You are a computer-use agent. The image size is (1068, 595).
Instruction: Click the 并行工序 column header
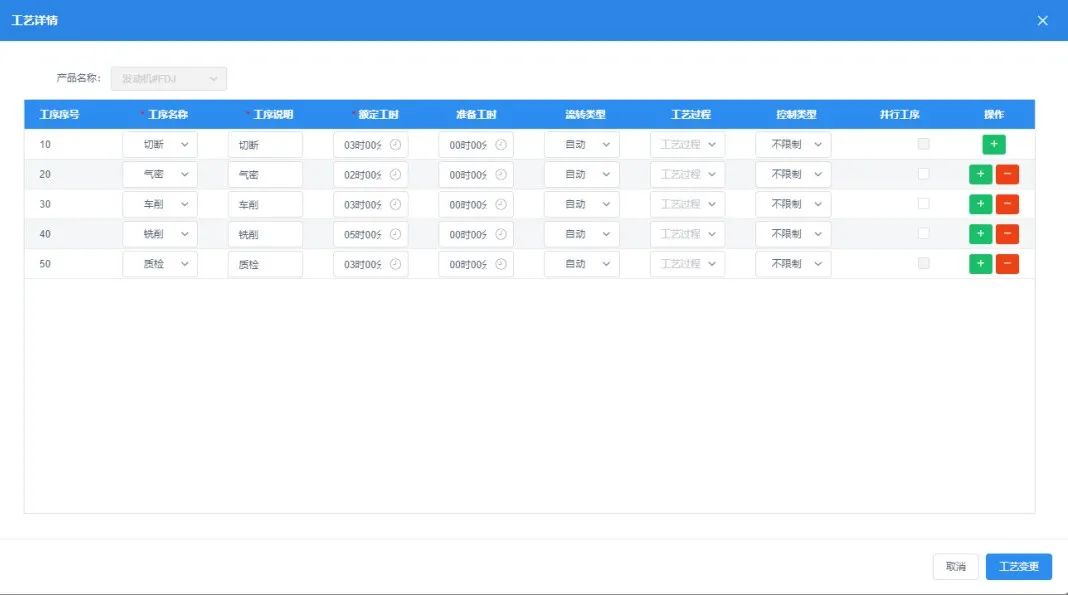point(899,114)
